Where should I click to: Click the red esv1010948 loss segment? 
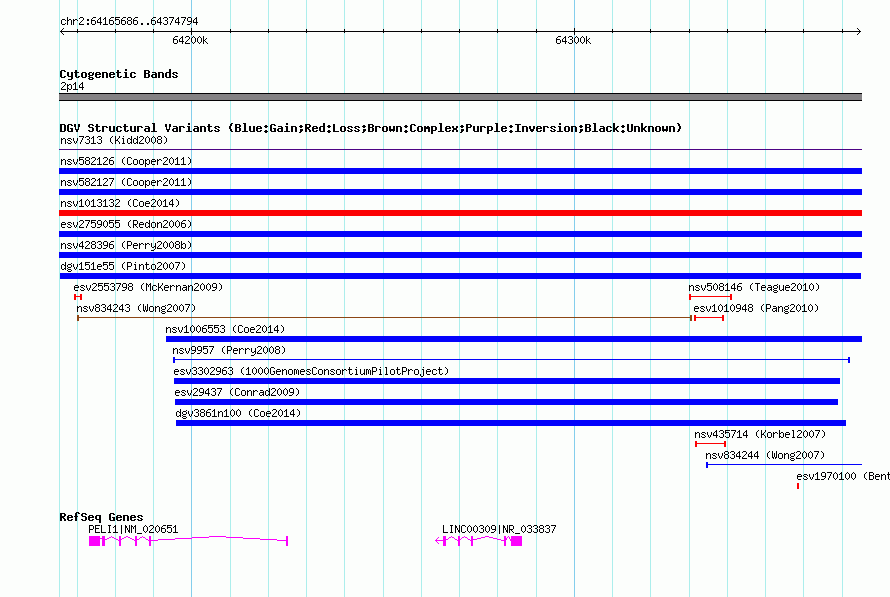(709, 318)
